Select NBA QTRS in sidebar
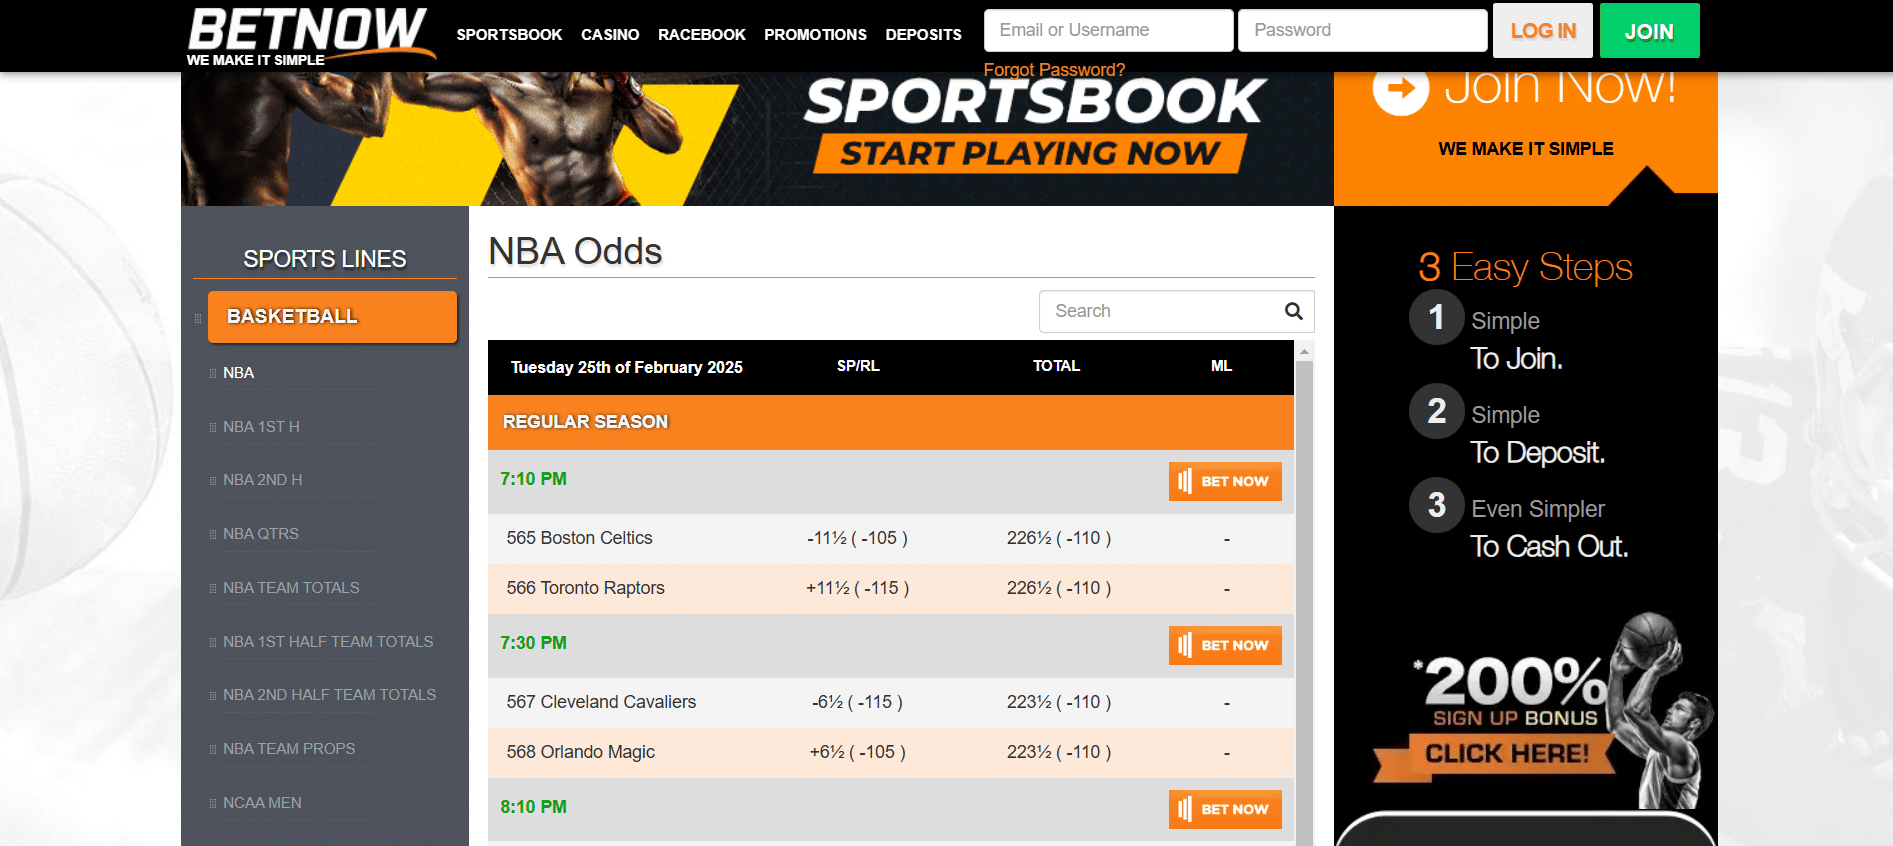Viewport: 1893px width, 846px height. 261,533
